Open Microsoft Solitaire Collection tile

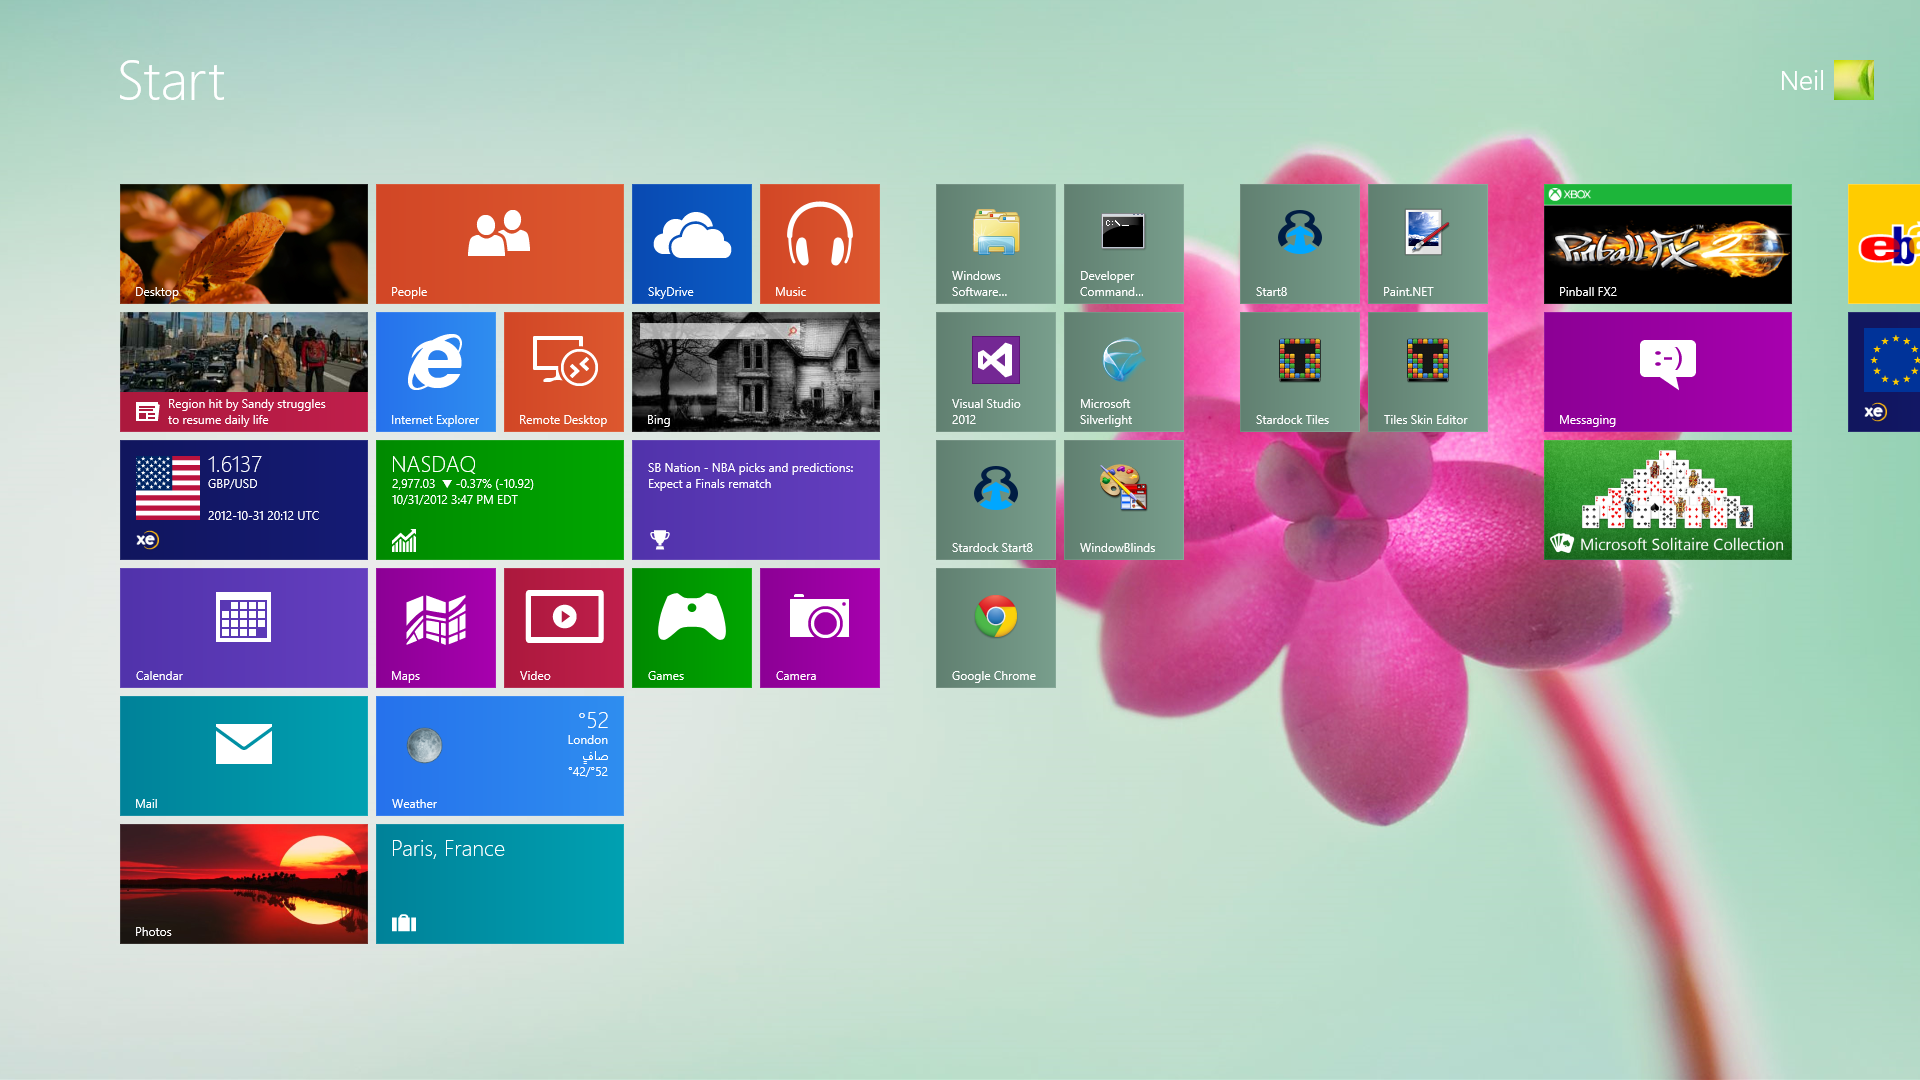(x=1667, y=499)
